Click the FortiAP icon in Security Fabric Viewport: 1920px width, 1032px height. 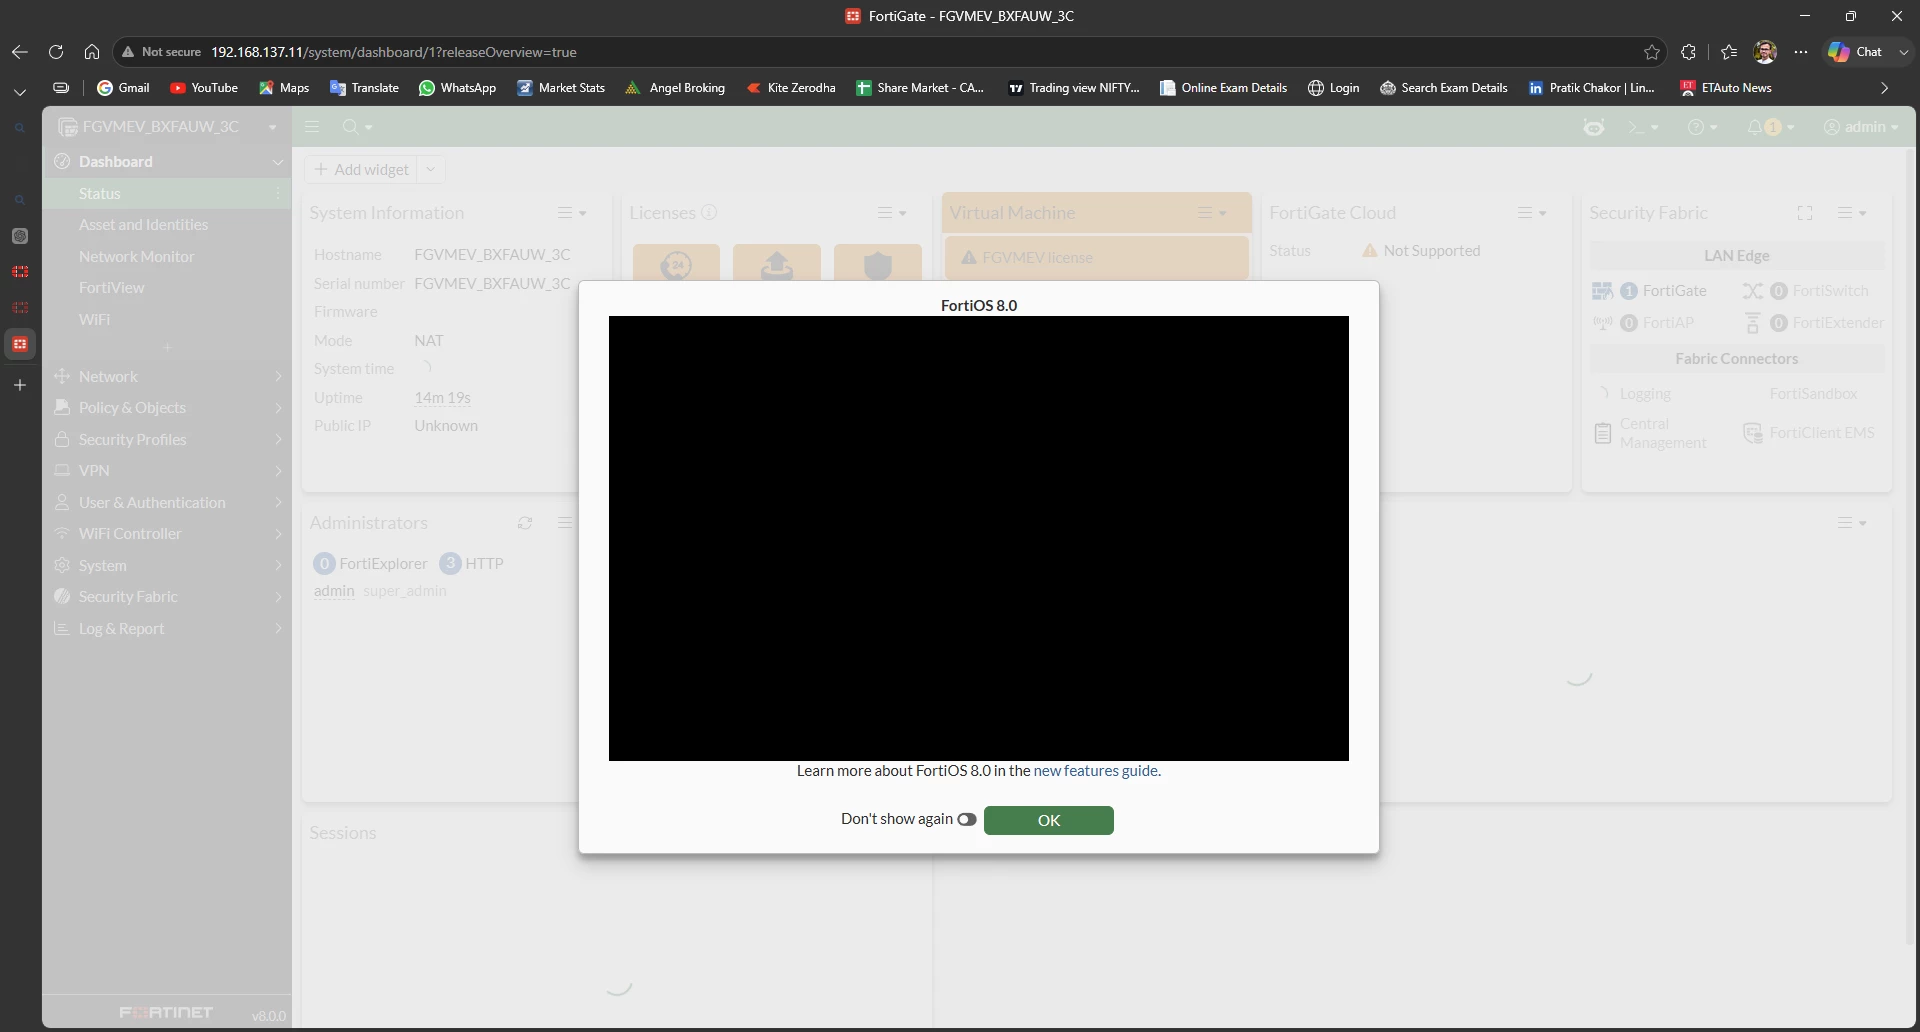click(1602, 323)
